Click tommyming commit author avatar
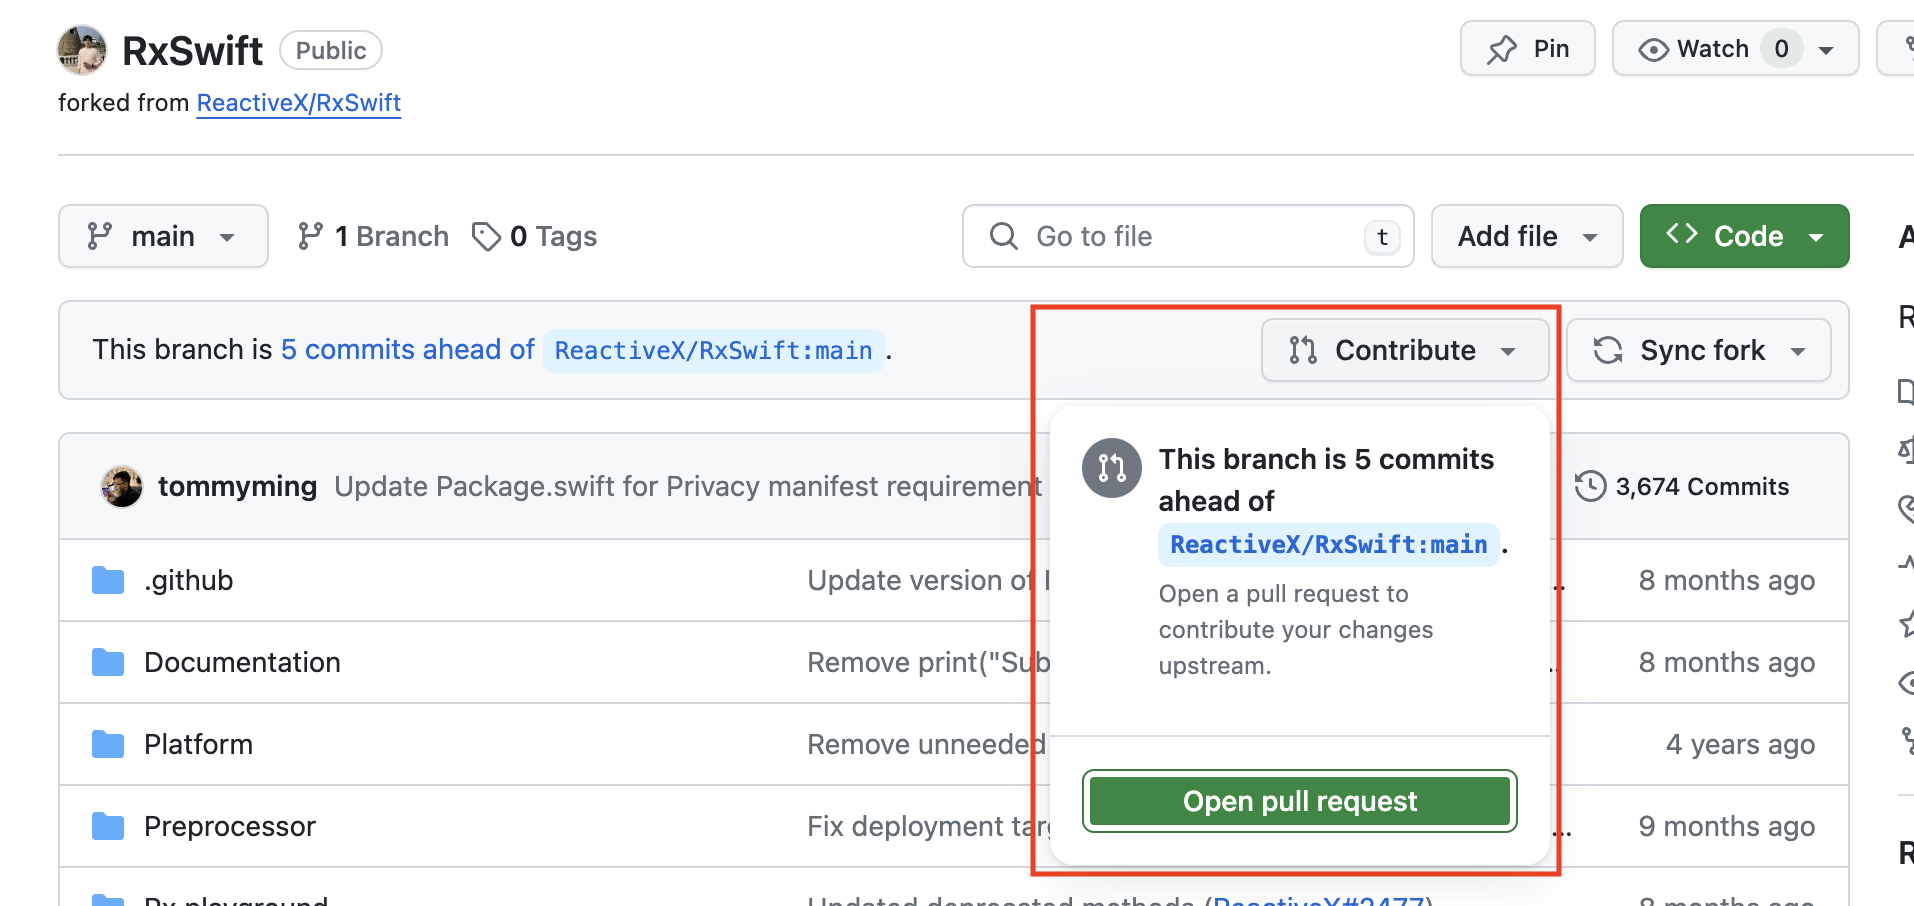Image resolution: width=1914 pixels, height=906 pixels. 122,487
